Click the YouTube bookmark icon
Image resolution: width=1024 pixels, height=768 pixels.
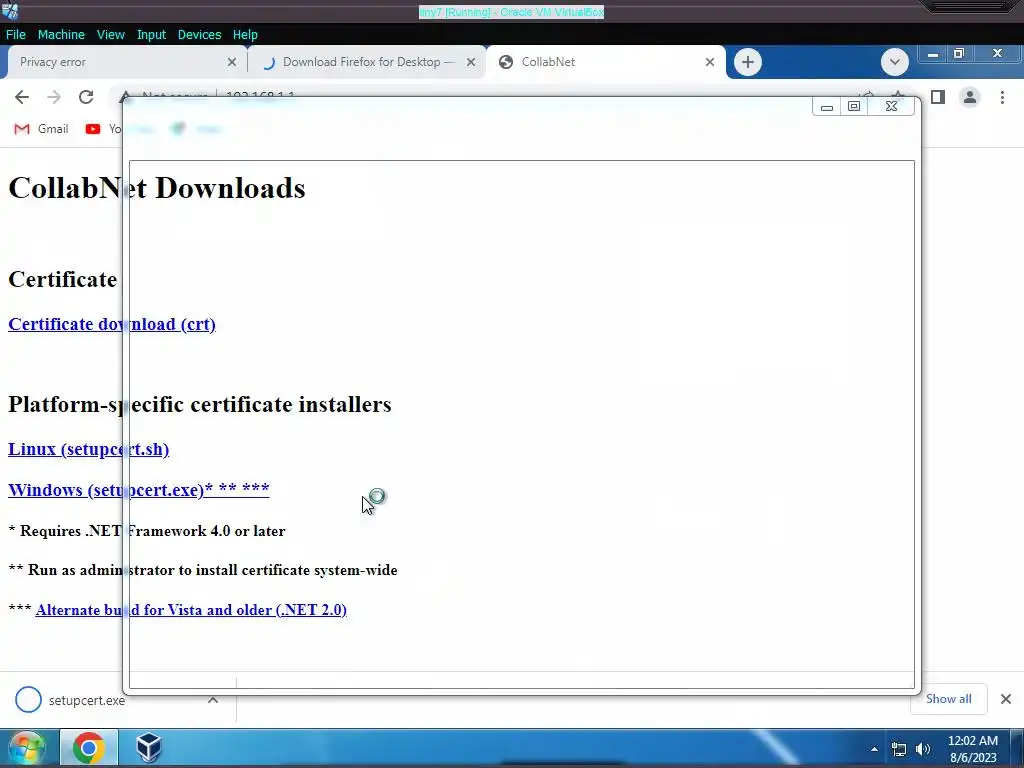[93, 129]
